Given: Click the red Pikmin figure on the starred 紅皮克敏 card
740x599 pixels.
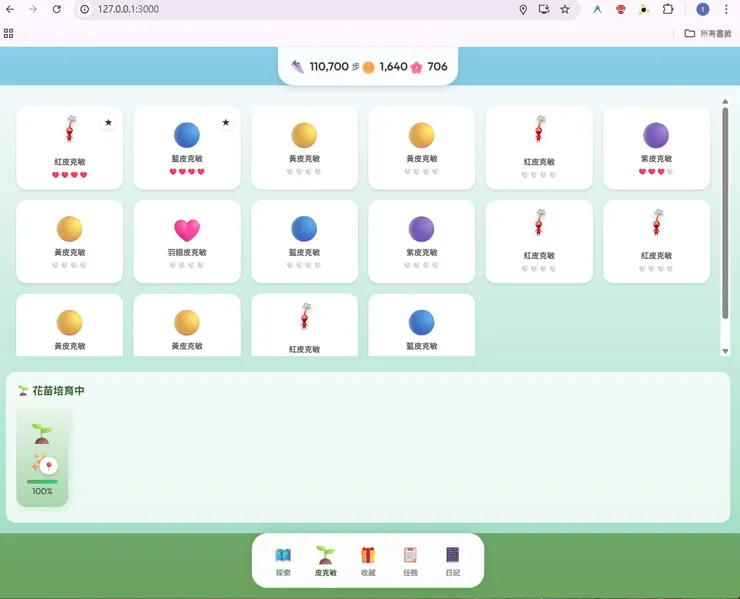Looking at the screenshot, I should (x=70, y=129).
